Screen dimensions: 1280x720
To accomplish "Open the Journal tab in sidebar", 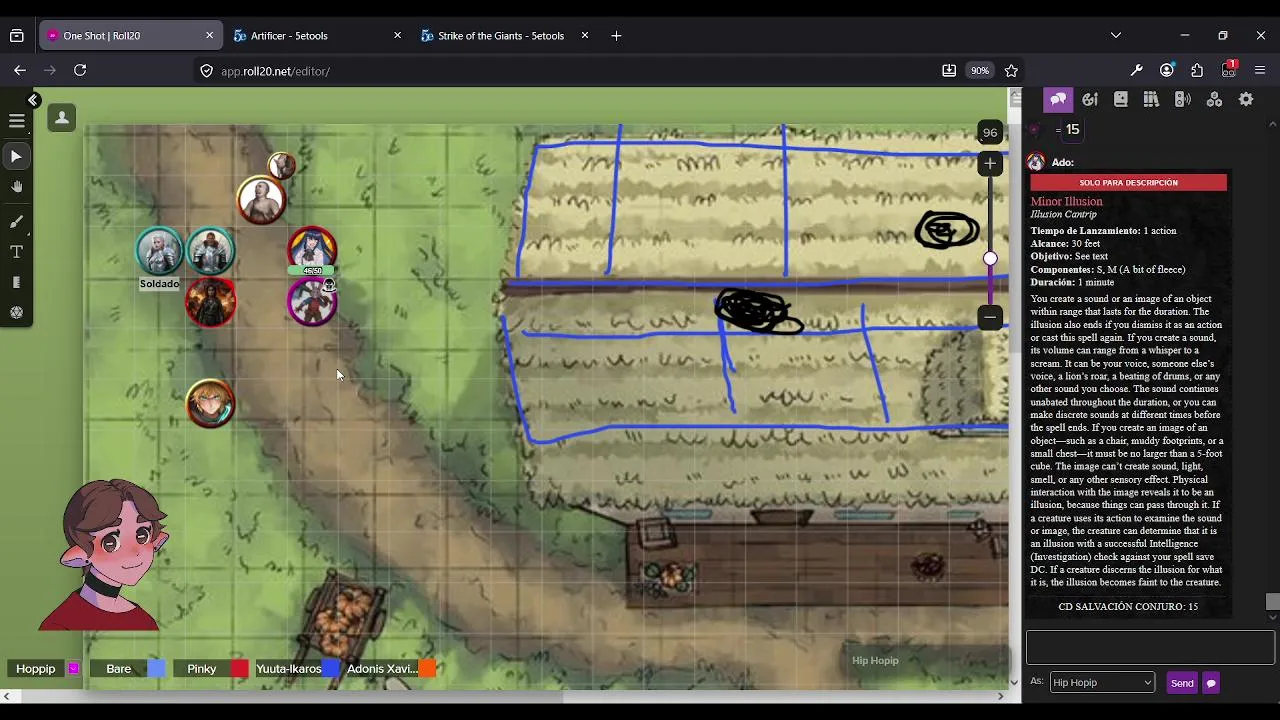I will click(1121, 99).
